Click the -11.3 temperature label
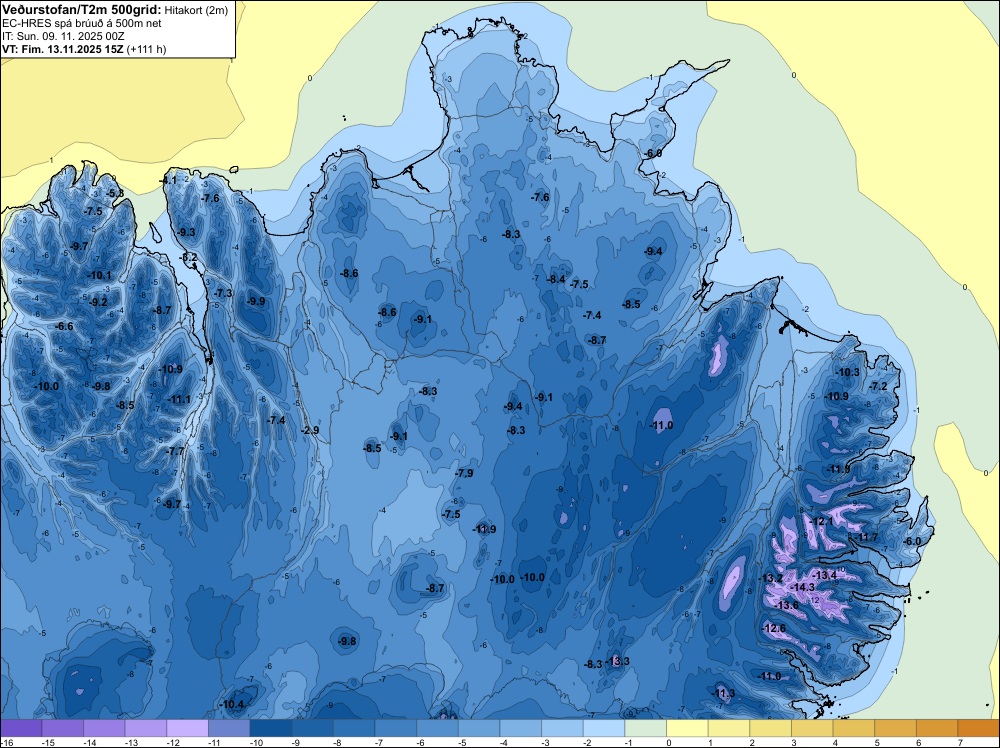The height and width of the screenshot is (748, 1000). point(723,693)
